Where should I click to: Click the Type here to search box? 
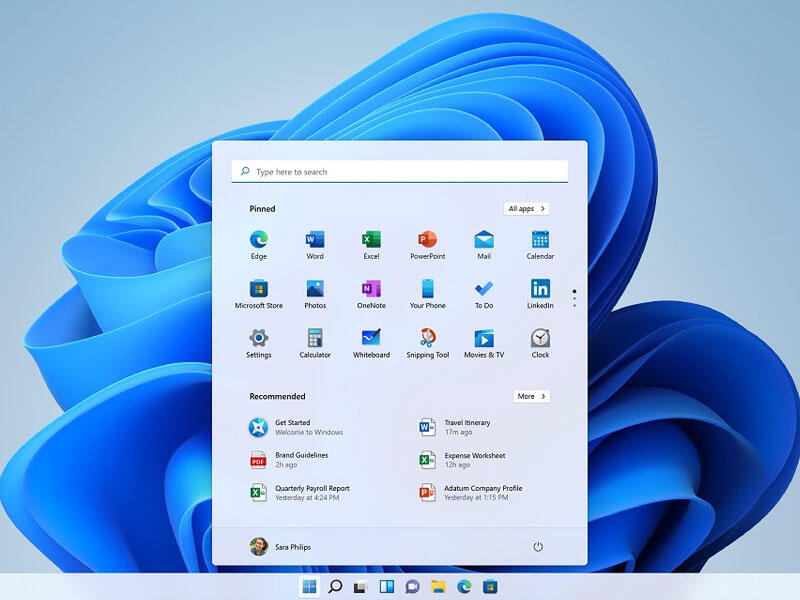399,172
